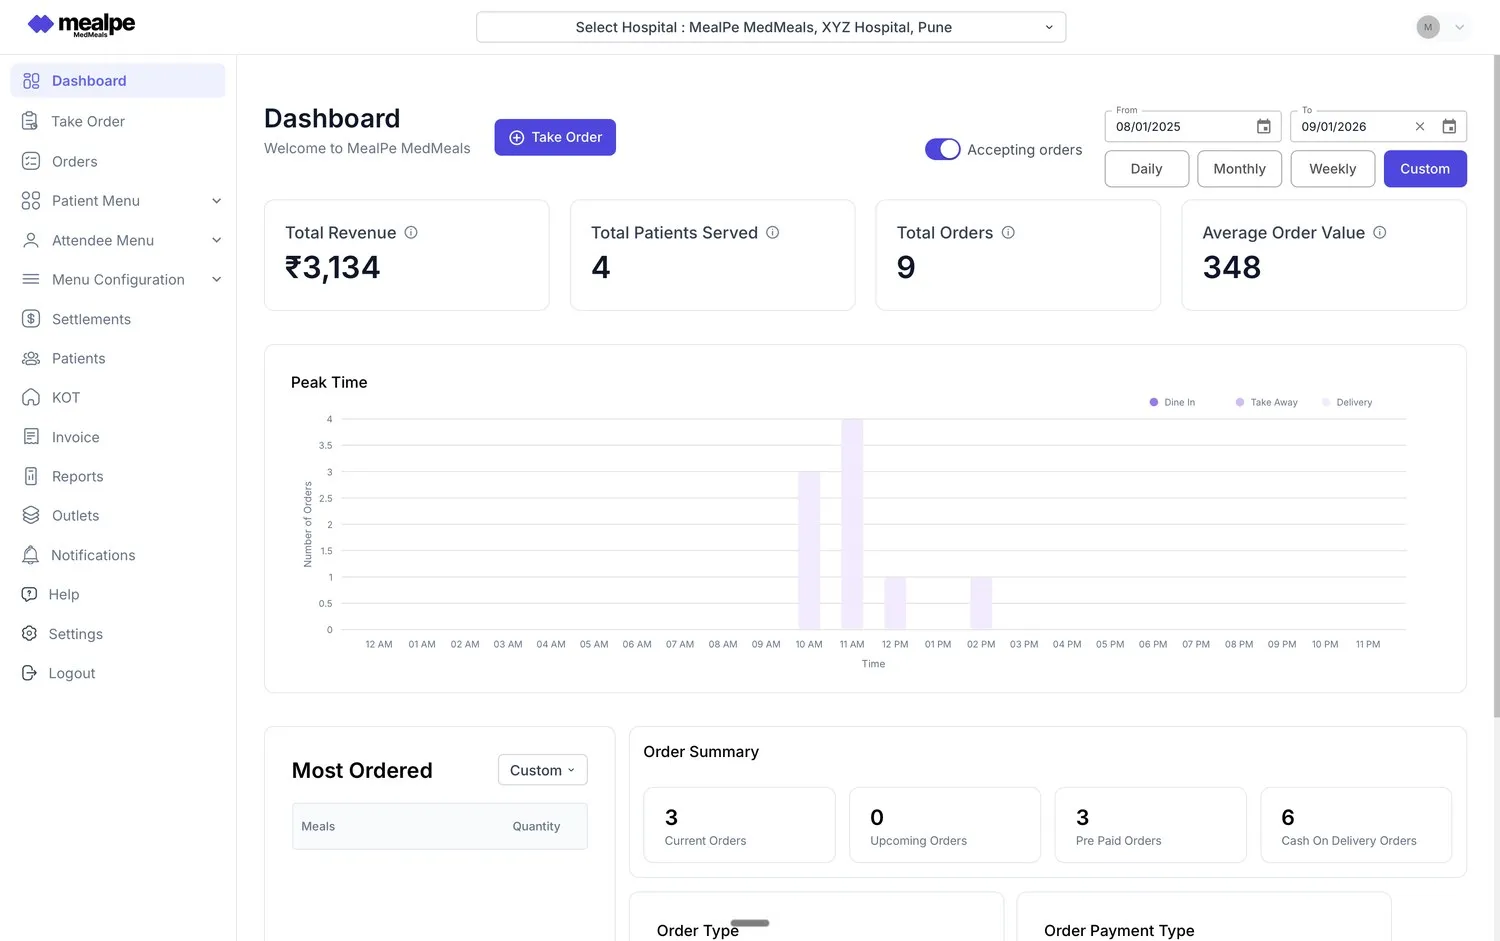Click the blue Take Order button
1500x941 pixels.
pos(555,137)
